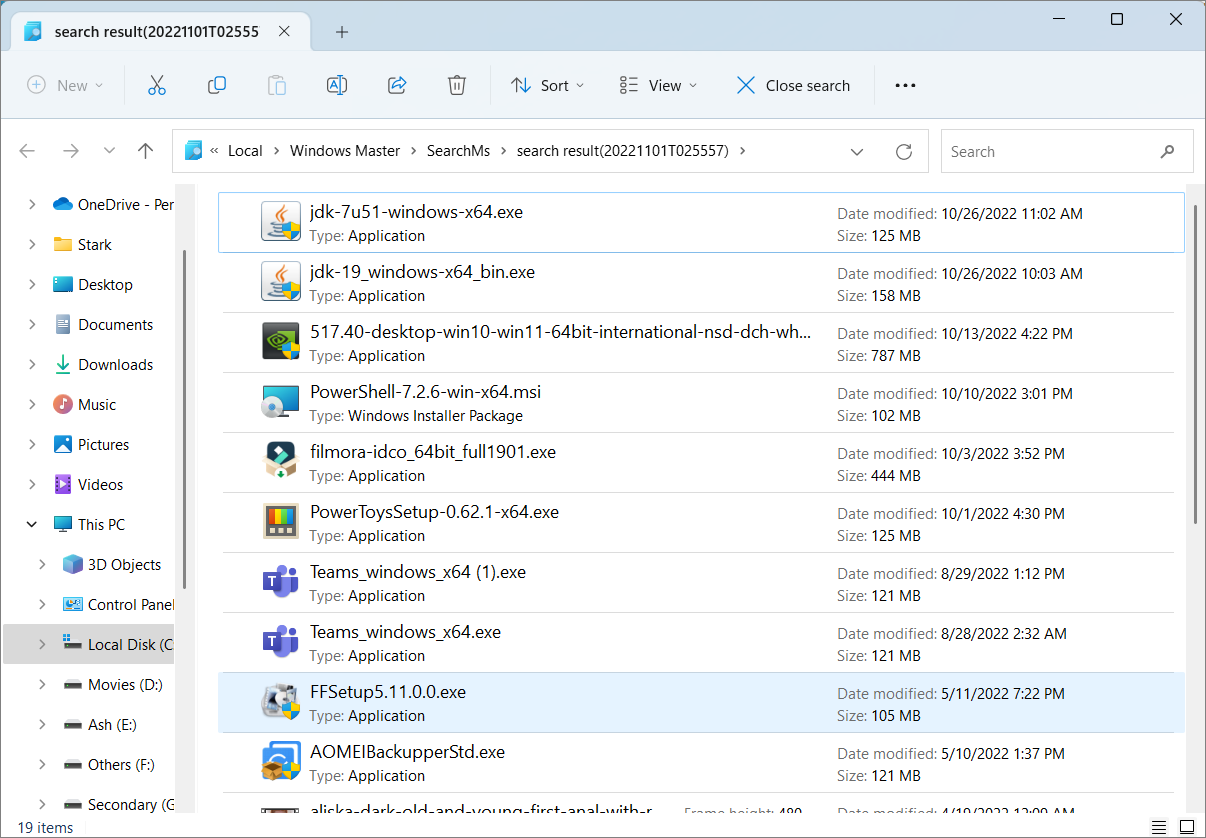
Task: Click the FFSetup5.11.0.0.exe icon
Action: point(281,703)
